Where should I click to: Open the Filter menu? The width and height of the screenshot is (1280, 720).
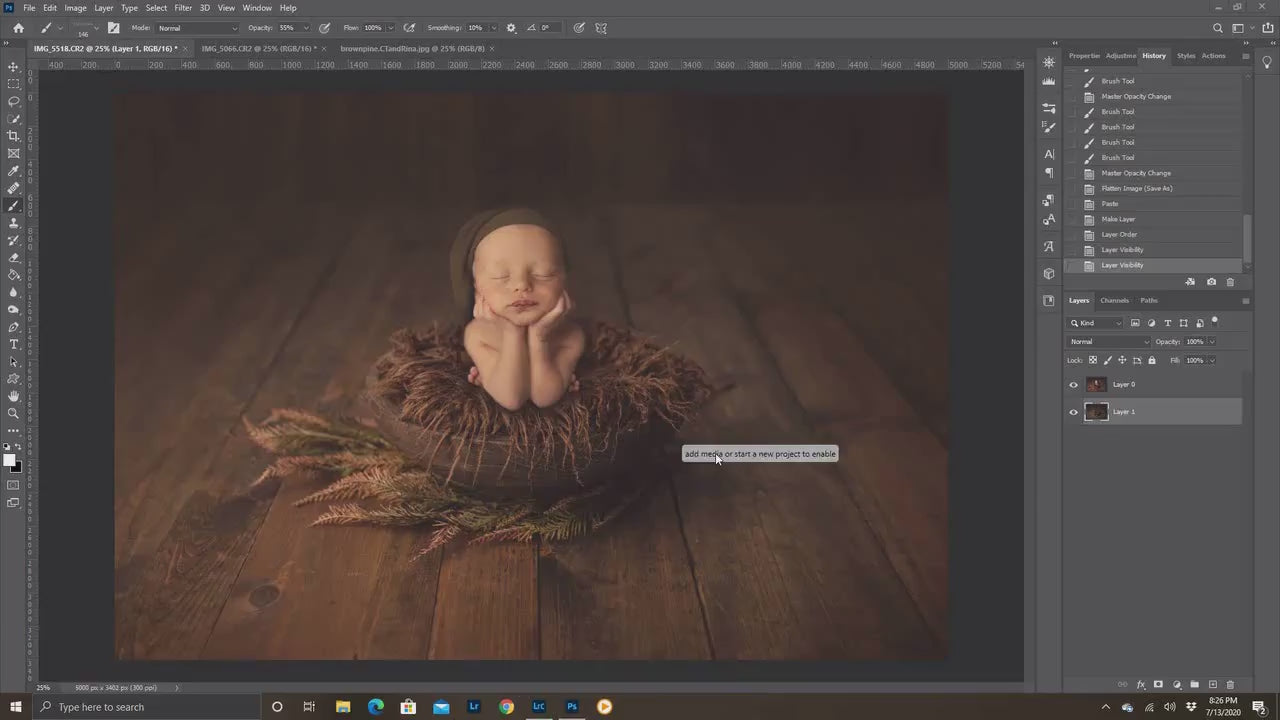pos(183,7)
